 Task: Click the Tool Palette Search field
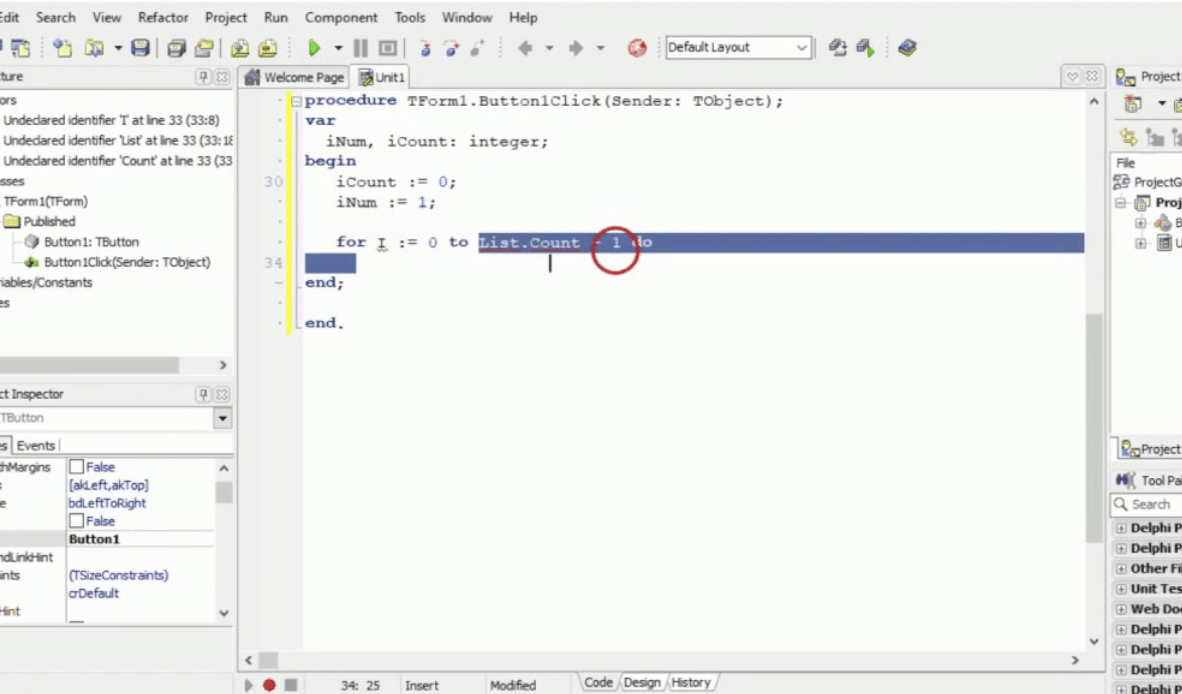click(1146, 504)
